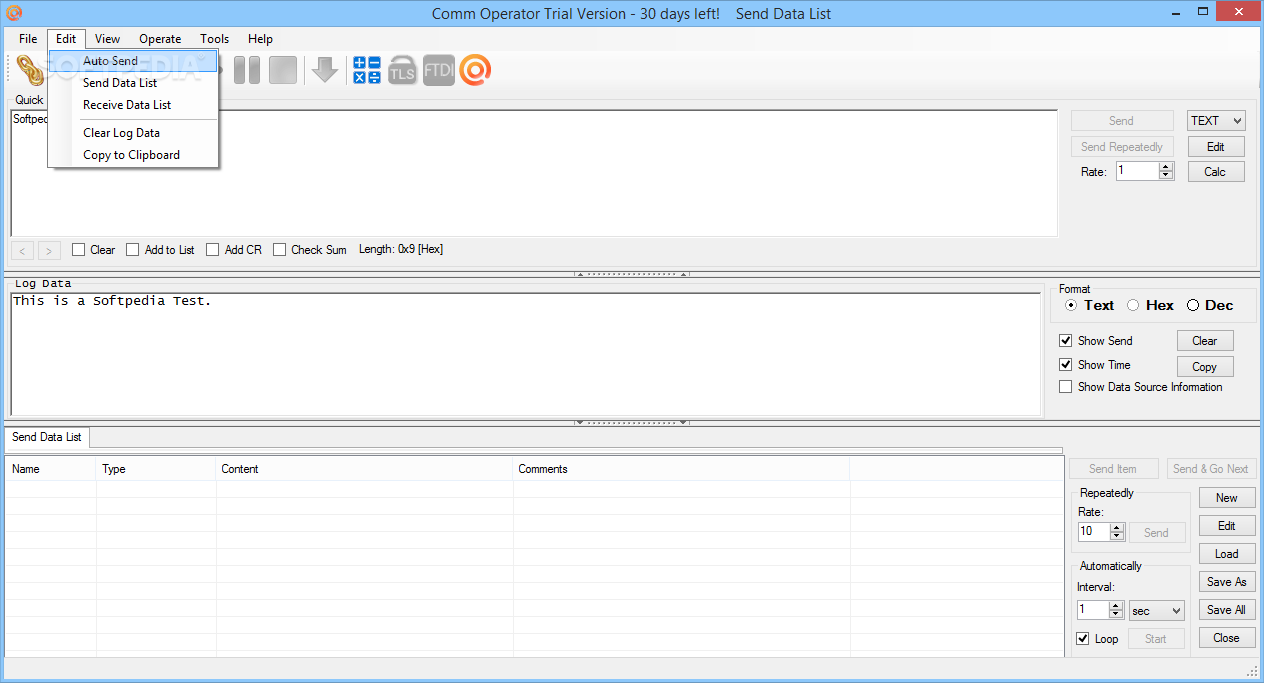This screenshot has height=683, width=1264.
Task: Click the Save All button
Action: point(1227,610)
